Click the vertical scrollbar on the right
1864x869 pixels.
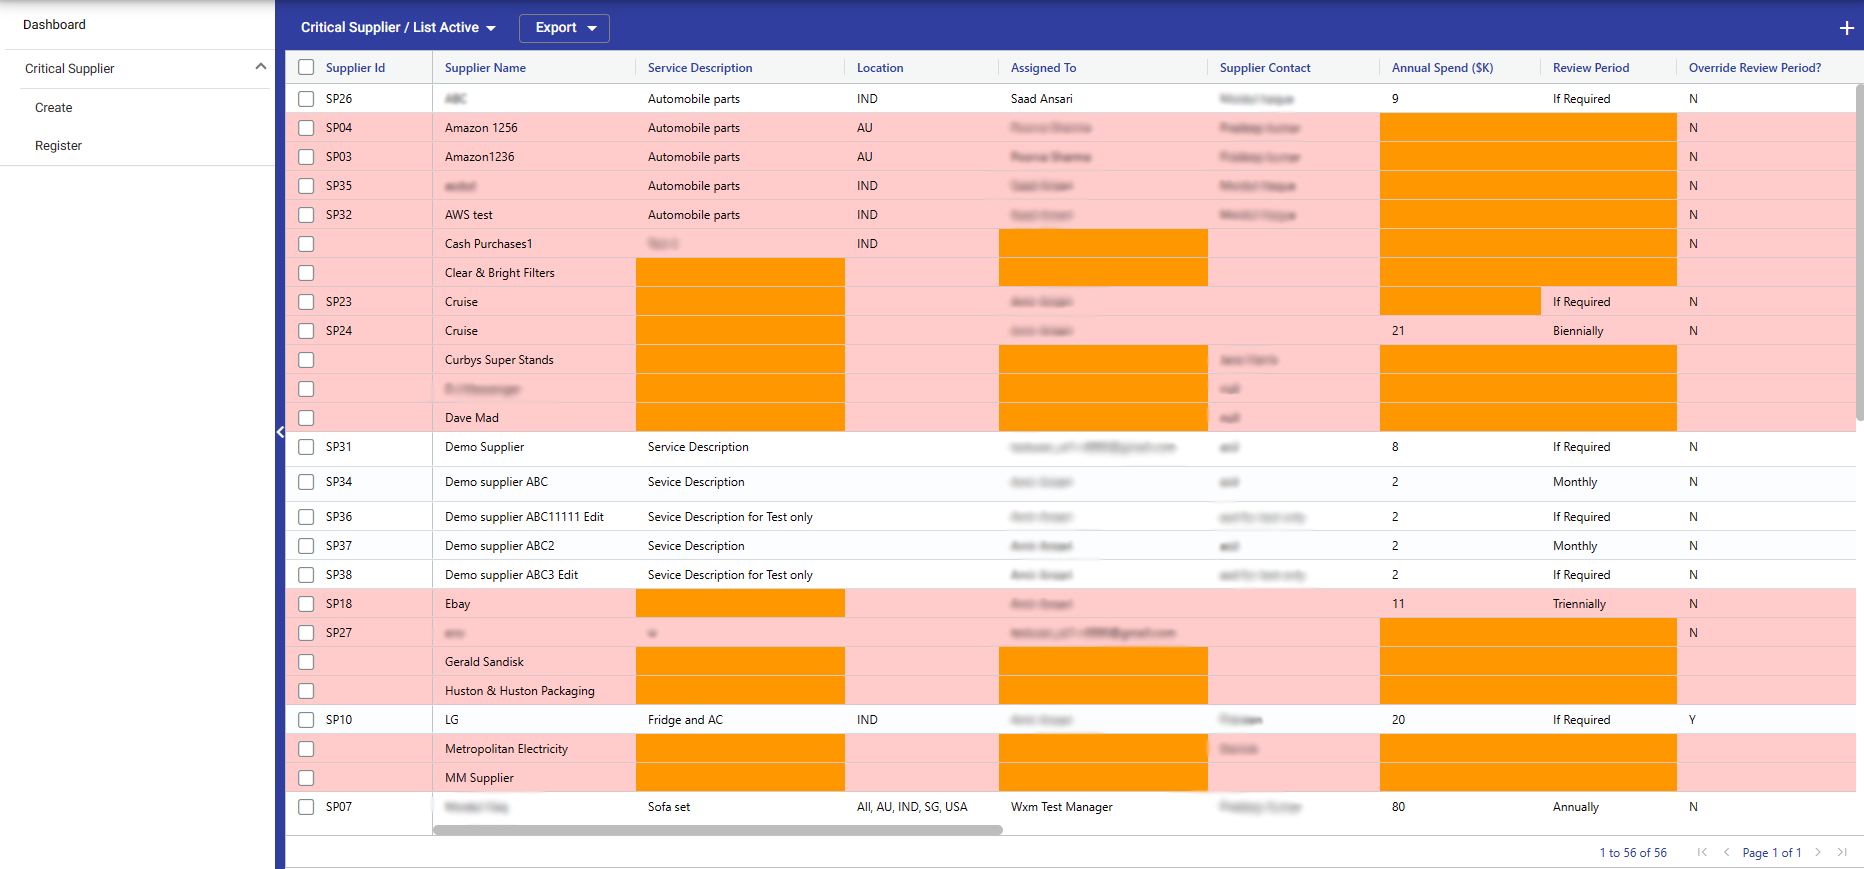1859,250
